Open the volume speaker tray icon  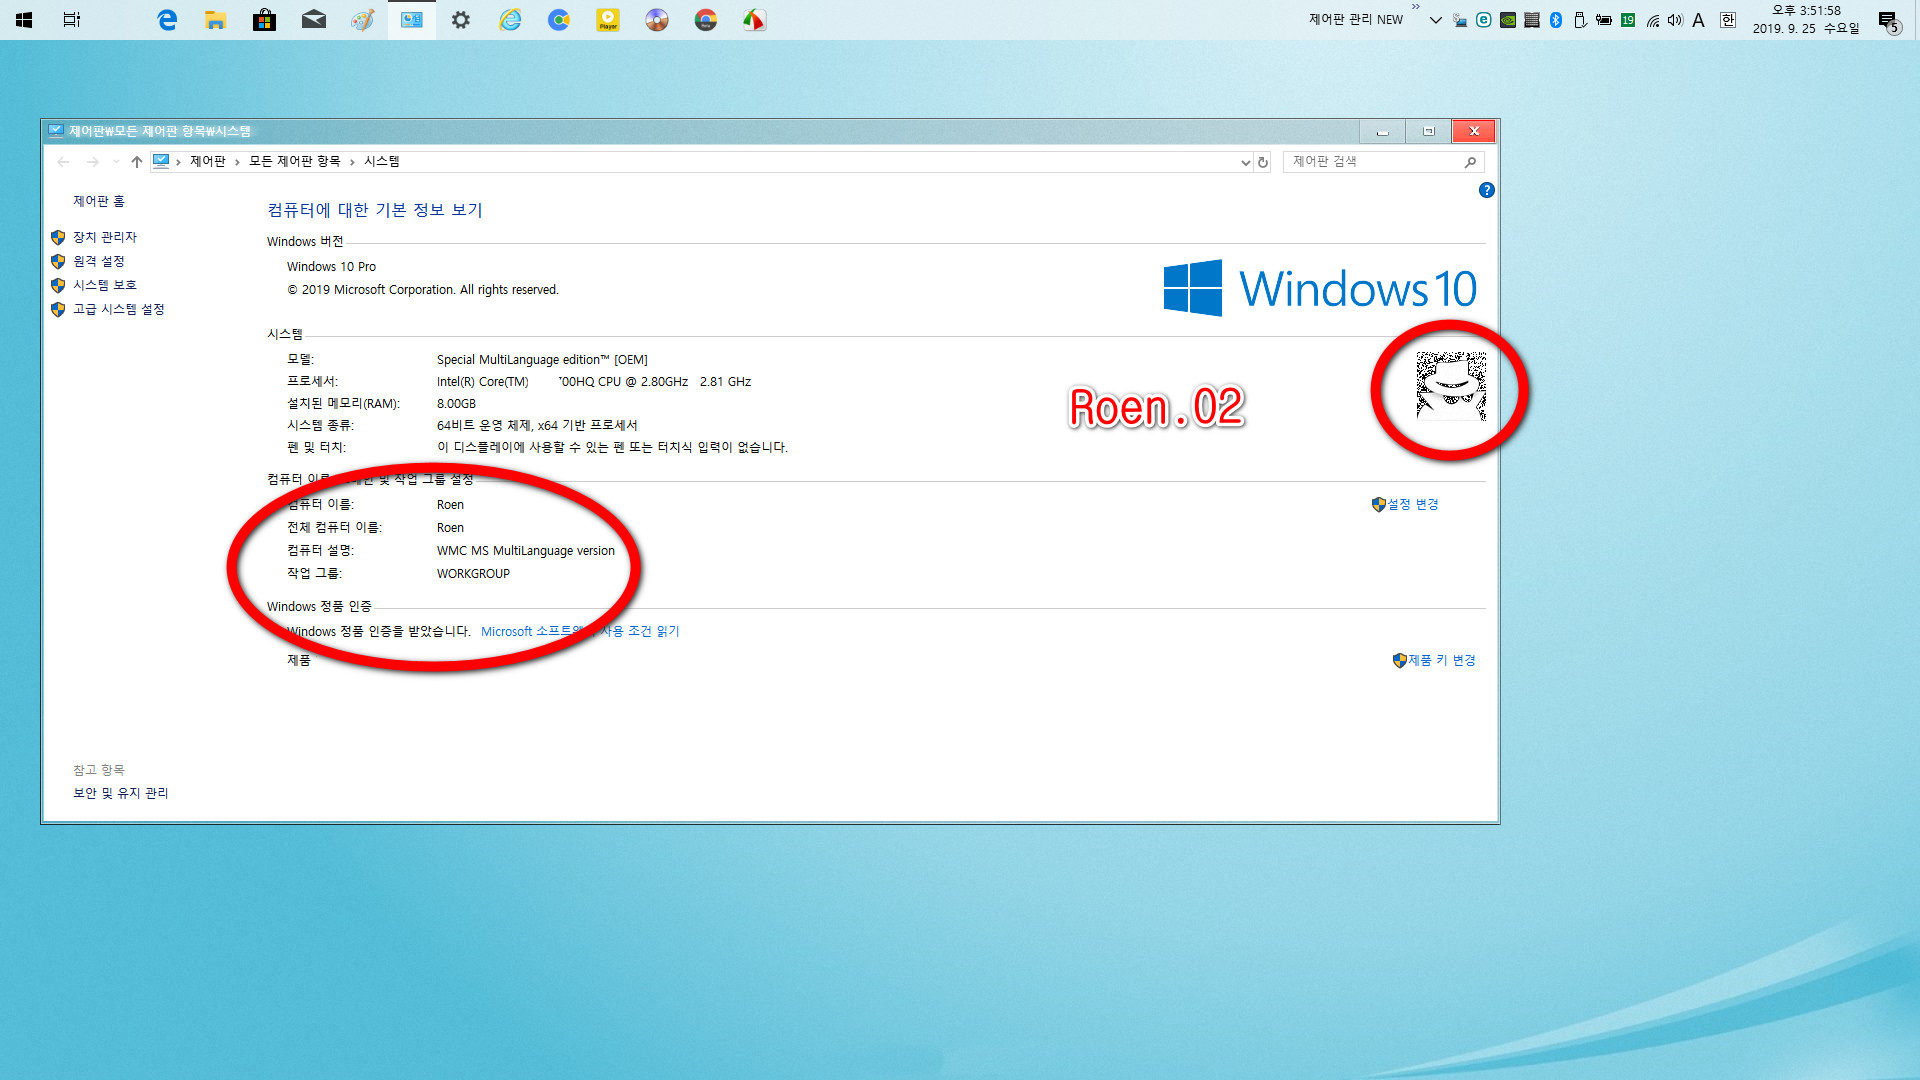coord(1675,20)
